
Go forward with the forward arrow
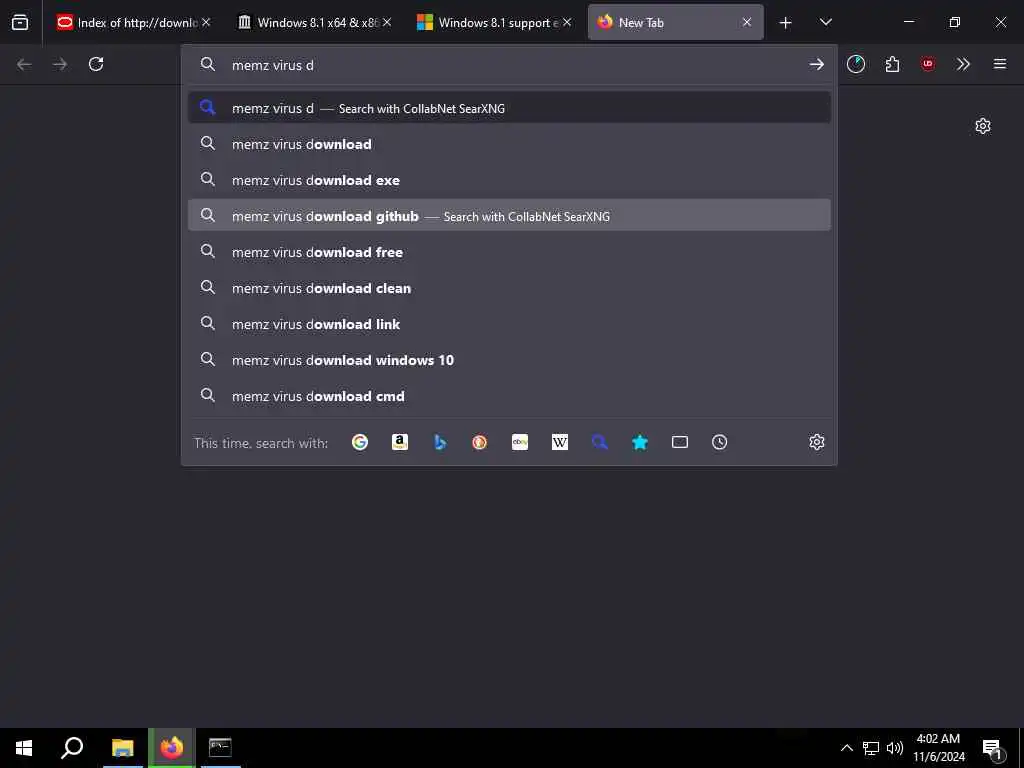click(60, 64)
